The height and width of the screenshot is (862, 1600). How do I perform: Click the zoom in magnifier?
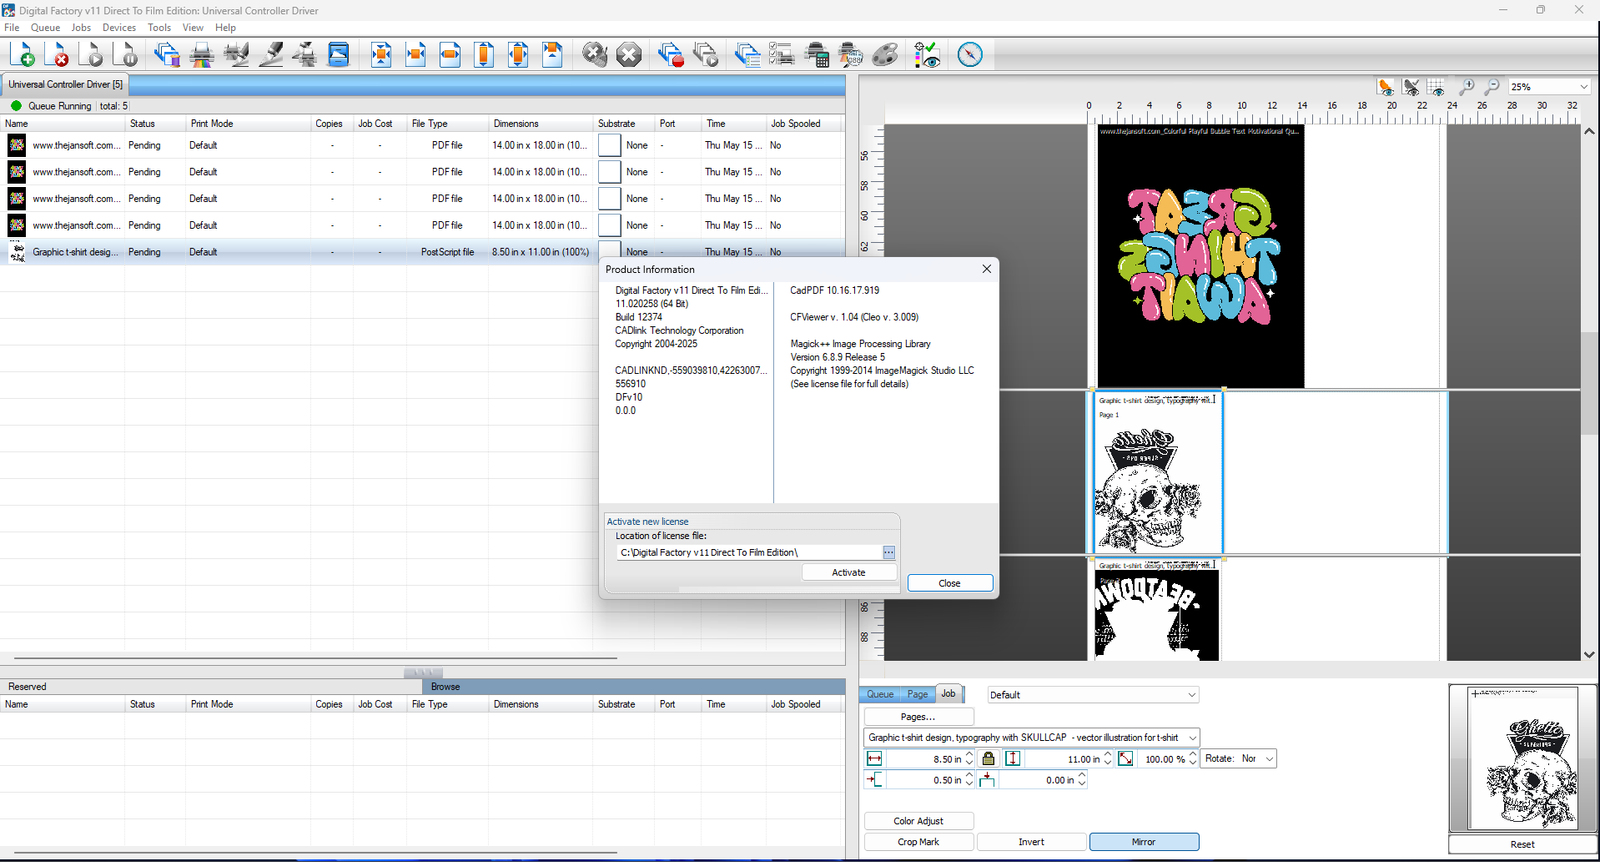[x=1466, y=87]
